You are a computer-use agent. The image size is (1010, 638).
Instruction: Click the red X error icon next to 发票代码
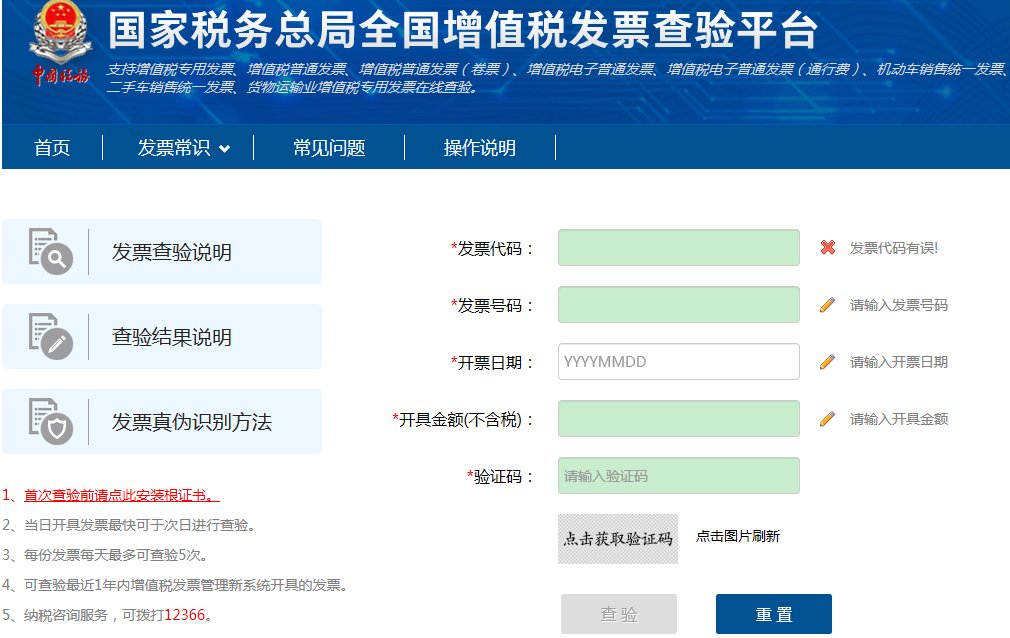(829, 247)
